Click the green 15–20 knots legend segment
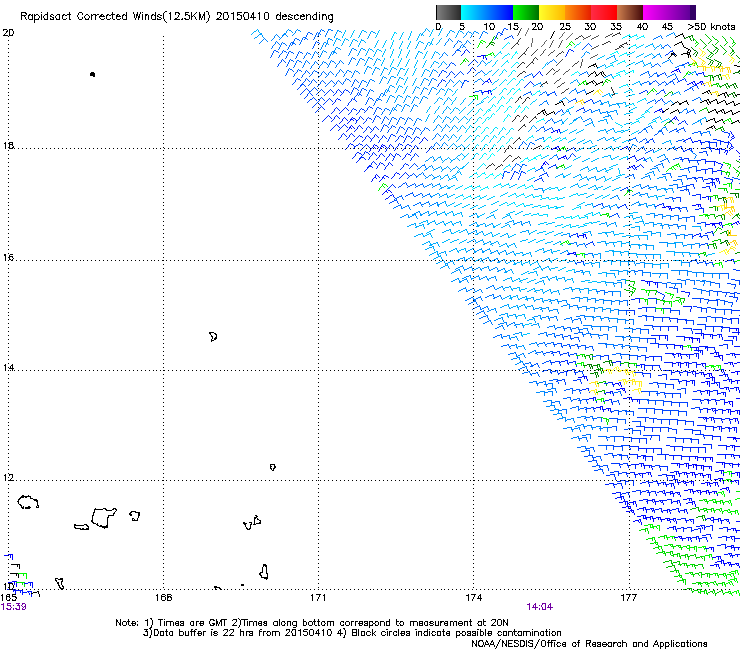Viewport: 740px width, 650px height. click(526, 12)
